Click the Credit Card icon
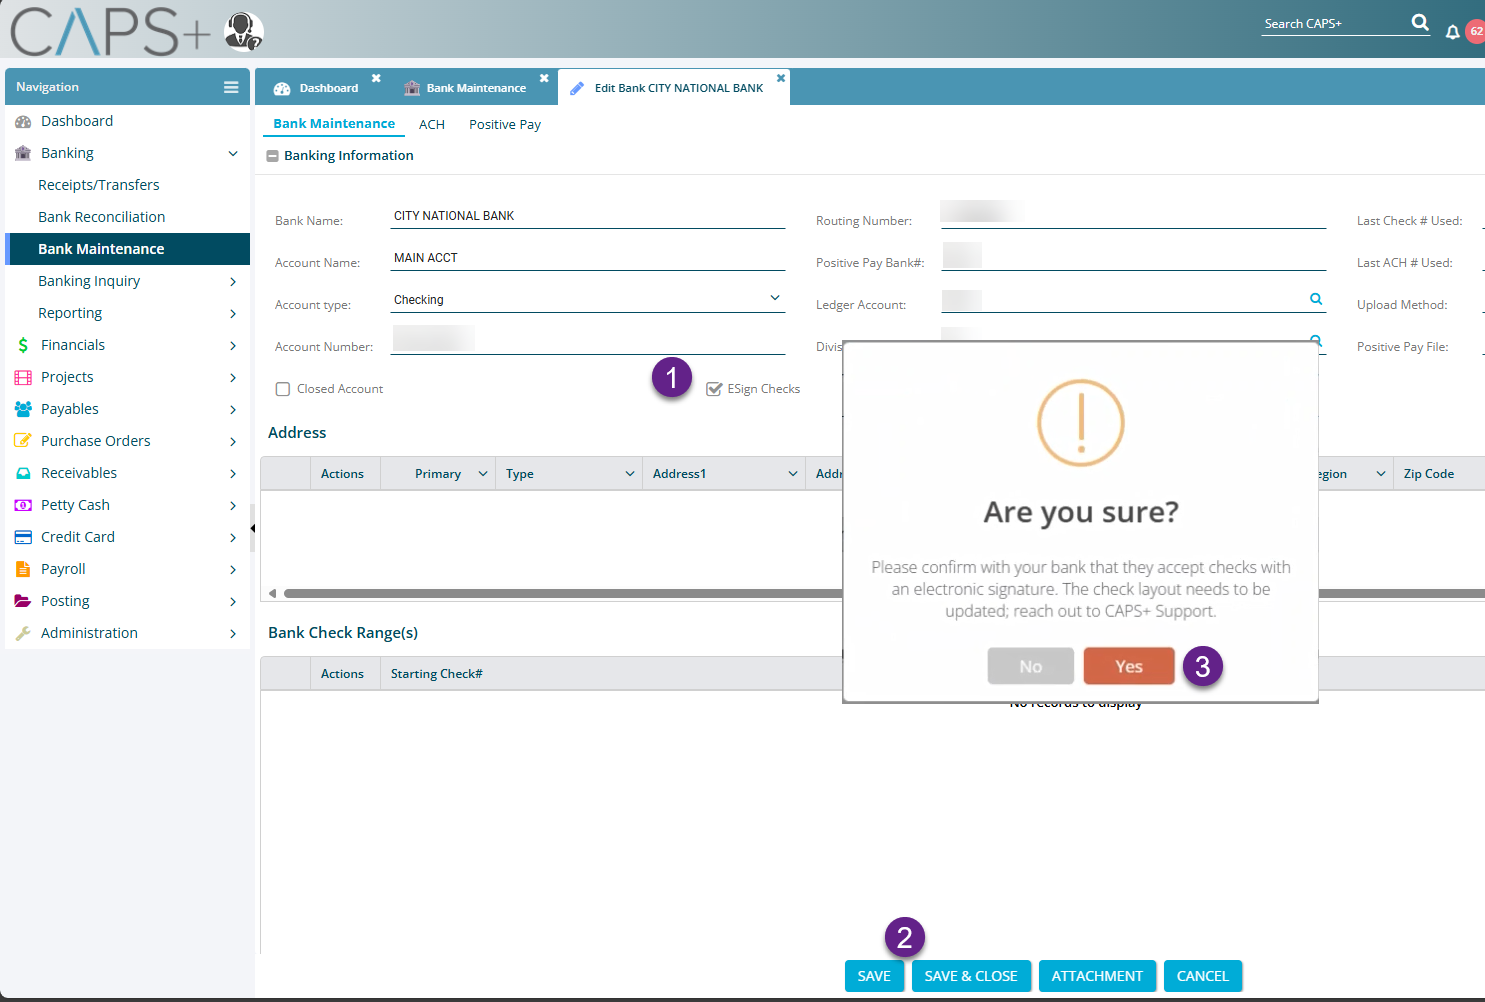Image resolution: width=1485 pixels, height=1002 pixels. click(x=23, y=537)
